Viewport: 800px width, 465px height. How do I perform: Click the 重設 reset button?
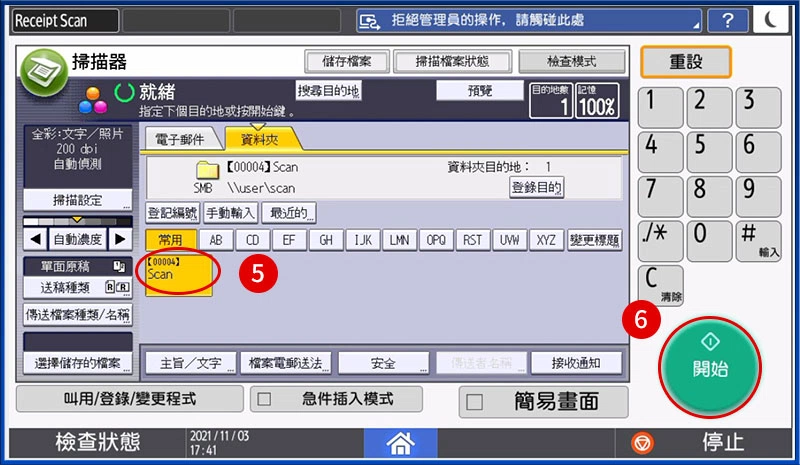tap(700, 62)
